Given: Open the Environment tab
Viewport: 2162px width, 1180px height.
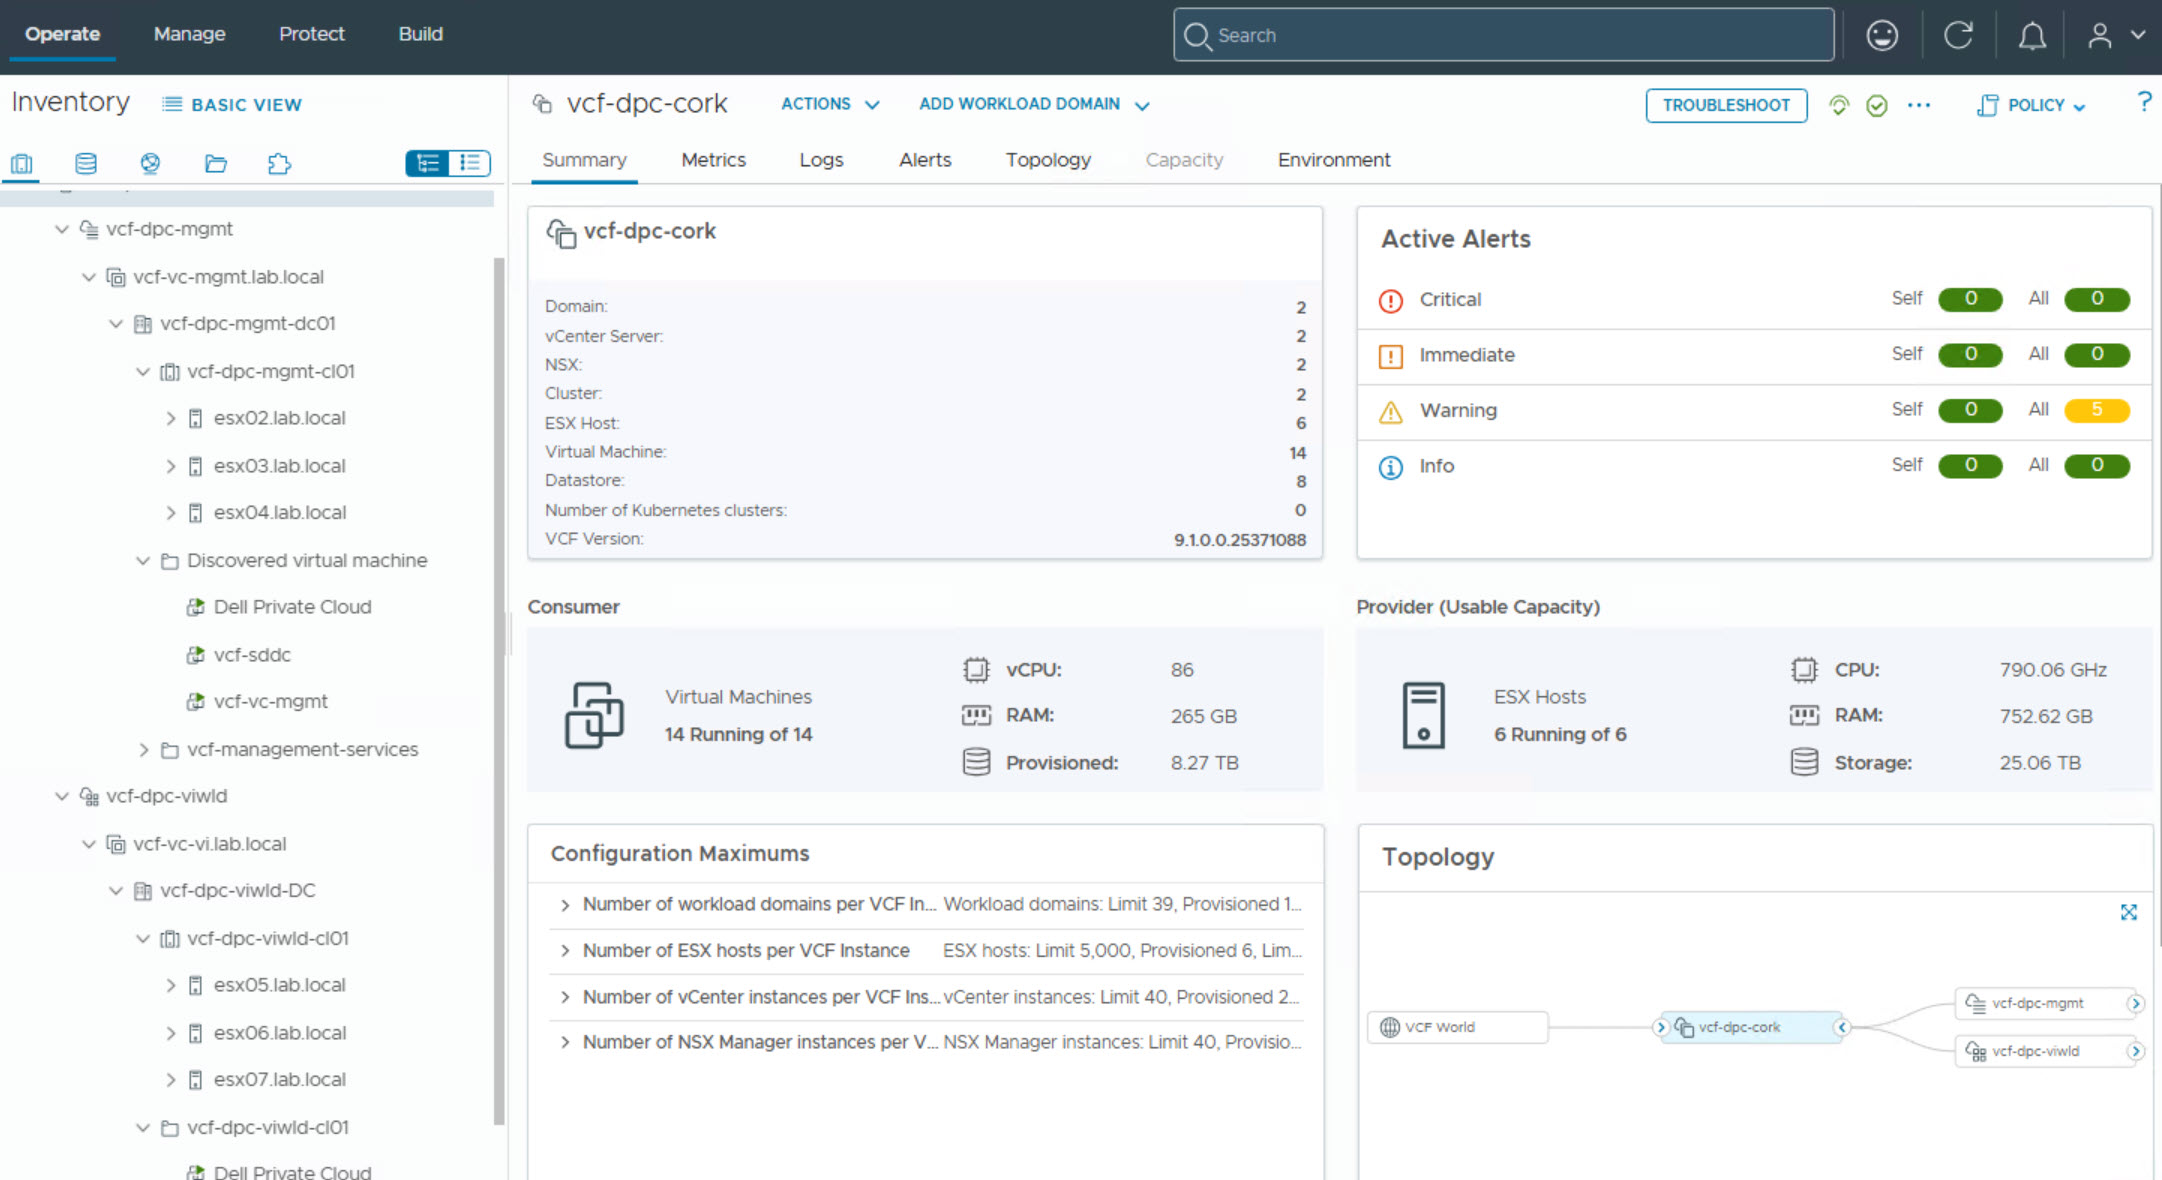Looking at the screenshot, I should [x=1334, y=160].
